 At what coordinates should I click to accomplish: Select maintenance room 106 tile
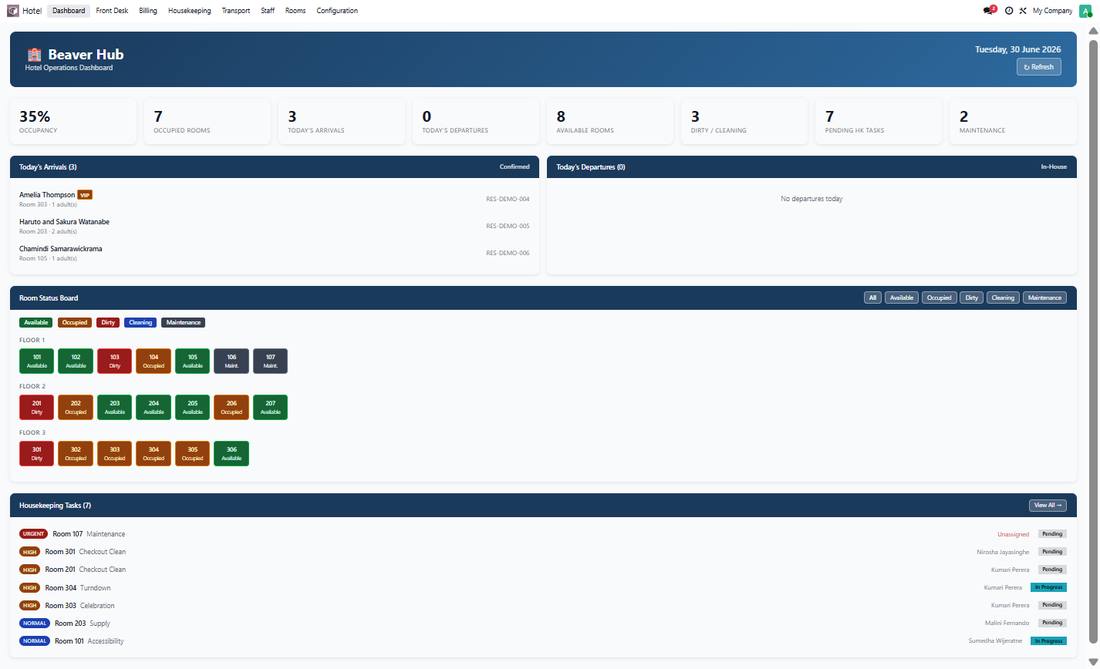pos(232,361)
